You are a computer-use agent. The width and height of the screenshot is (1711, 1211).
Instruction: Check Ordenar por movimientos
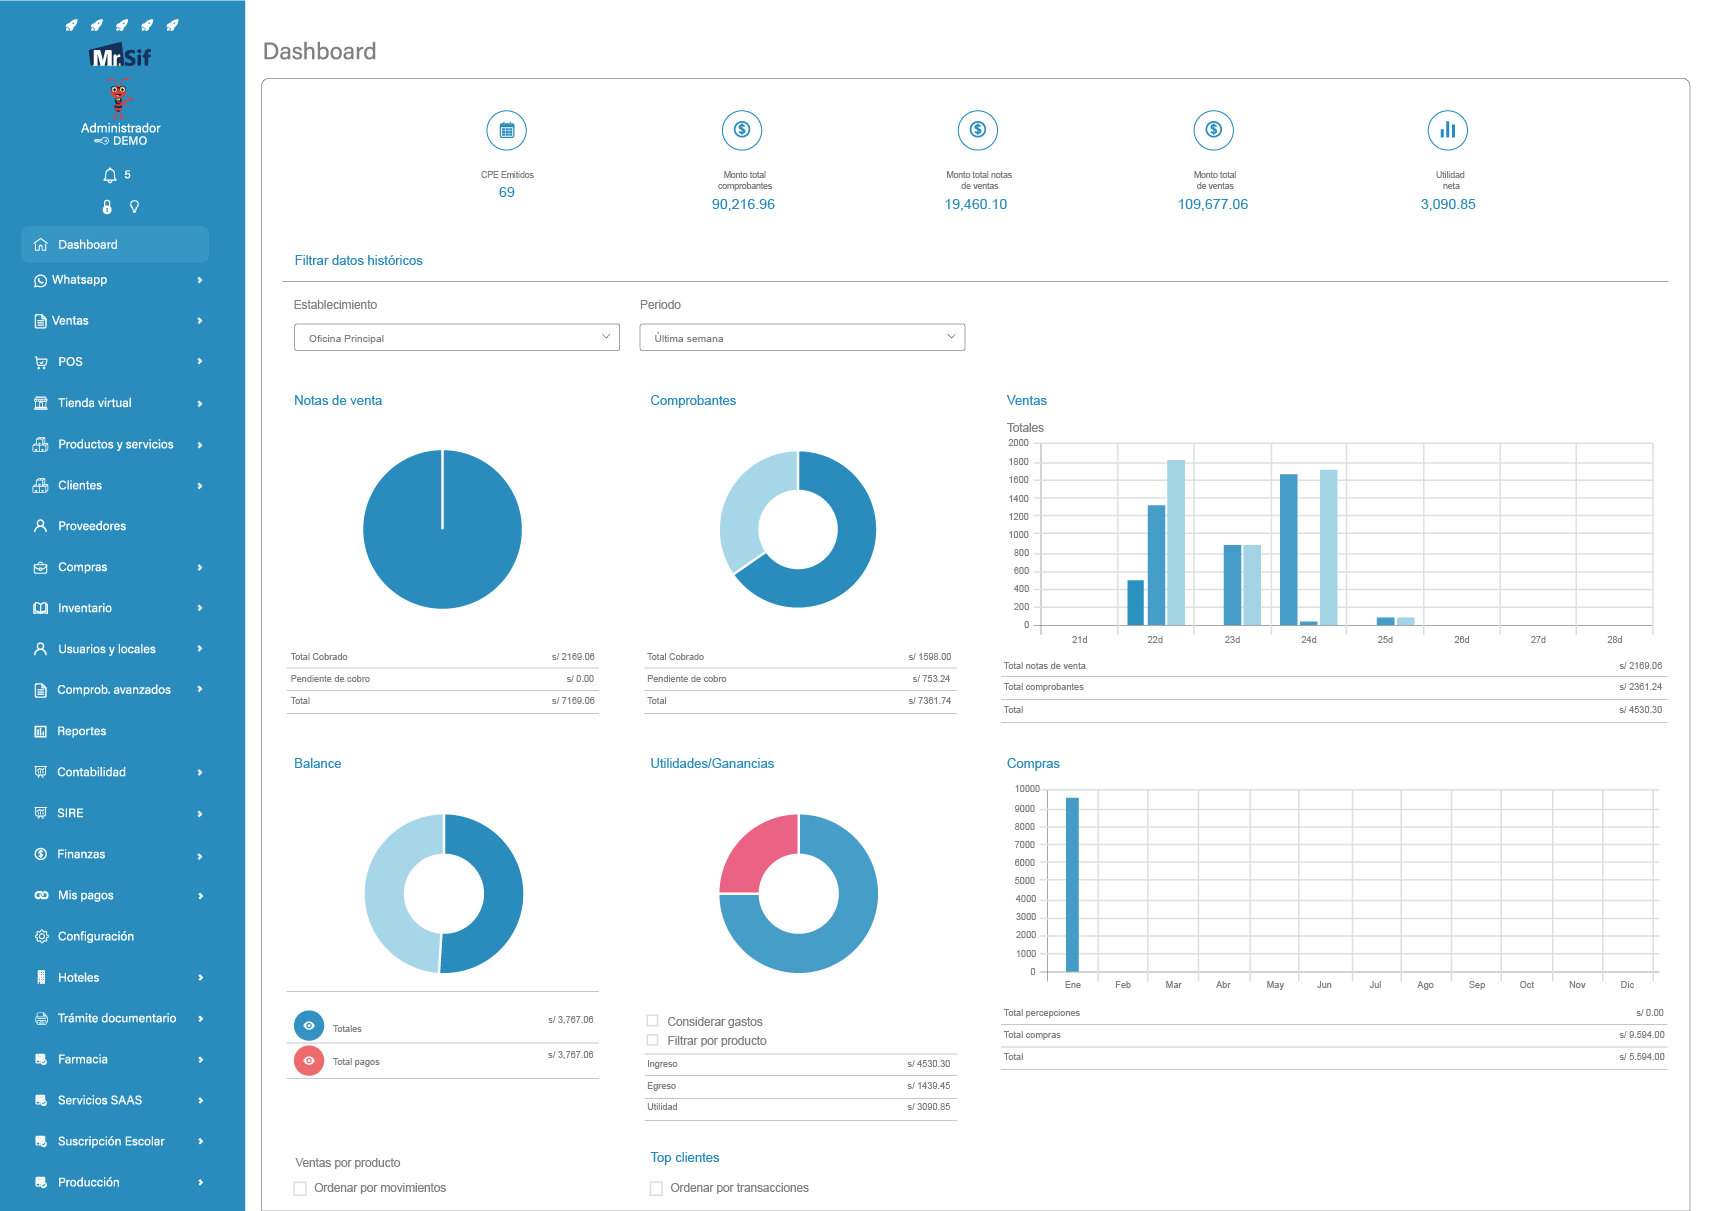tap(300, 1189)
